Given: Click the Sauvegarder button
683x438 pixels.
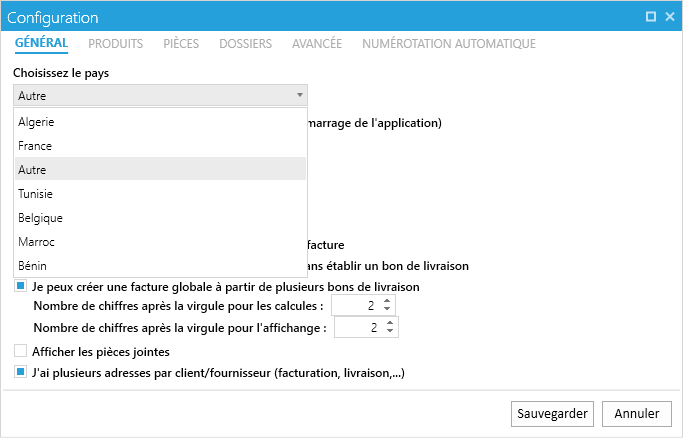Looking at the screenshot, I should tap(552, 413).
